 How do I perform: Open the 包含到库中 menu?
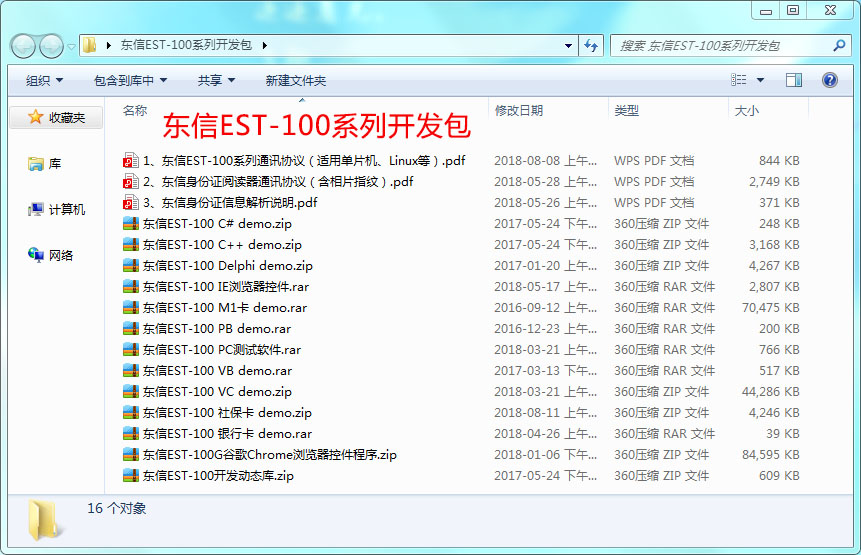pos(130,81)
